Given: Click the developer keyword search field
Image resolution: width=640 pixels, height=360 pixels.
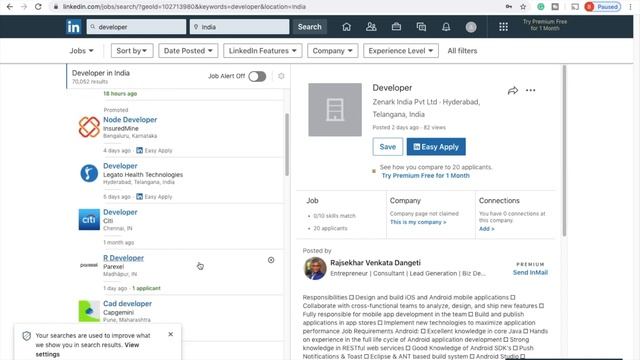Looking at the screenshot, I should 136,27.
